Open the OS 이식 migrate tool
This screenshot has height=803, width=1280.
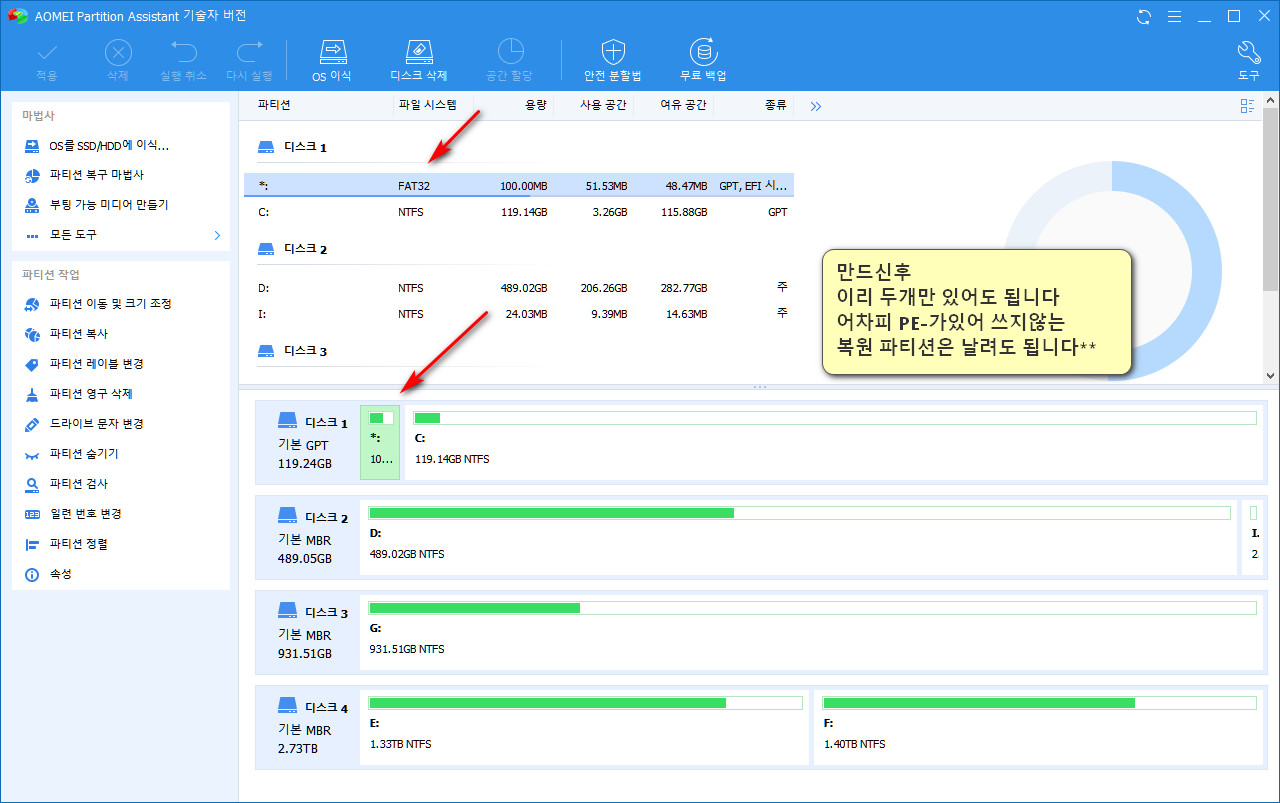tap(332, 61)
